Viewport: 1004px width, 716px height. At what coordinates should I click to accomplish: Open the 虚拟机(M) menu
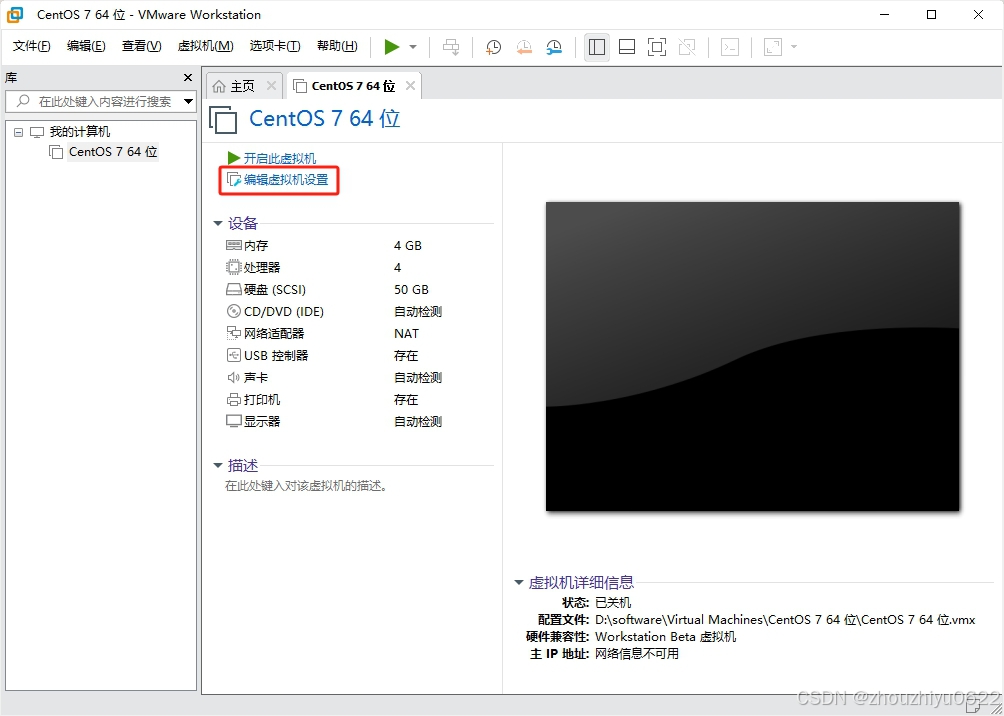point(206,46)
